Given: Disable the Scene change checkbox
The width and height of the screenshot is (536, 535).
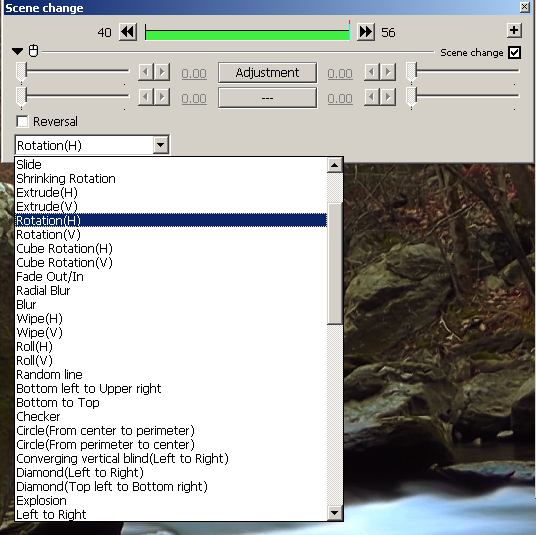Looking at the screenshot, I should [x=514, y=53].
